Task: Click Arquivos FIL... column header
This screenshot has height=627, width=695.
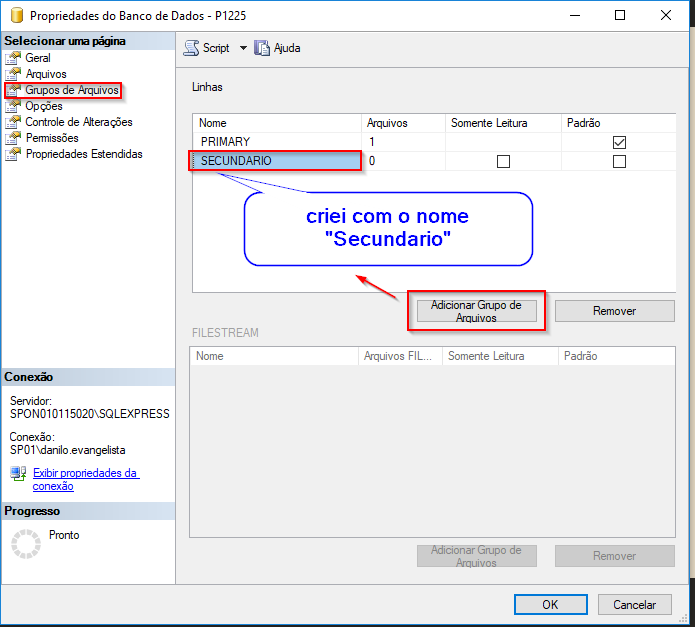Action: (400, 356)
